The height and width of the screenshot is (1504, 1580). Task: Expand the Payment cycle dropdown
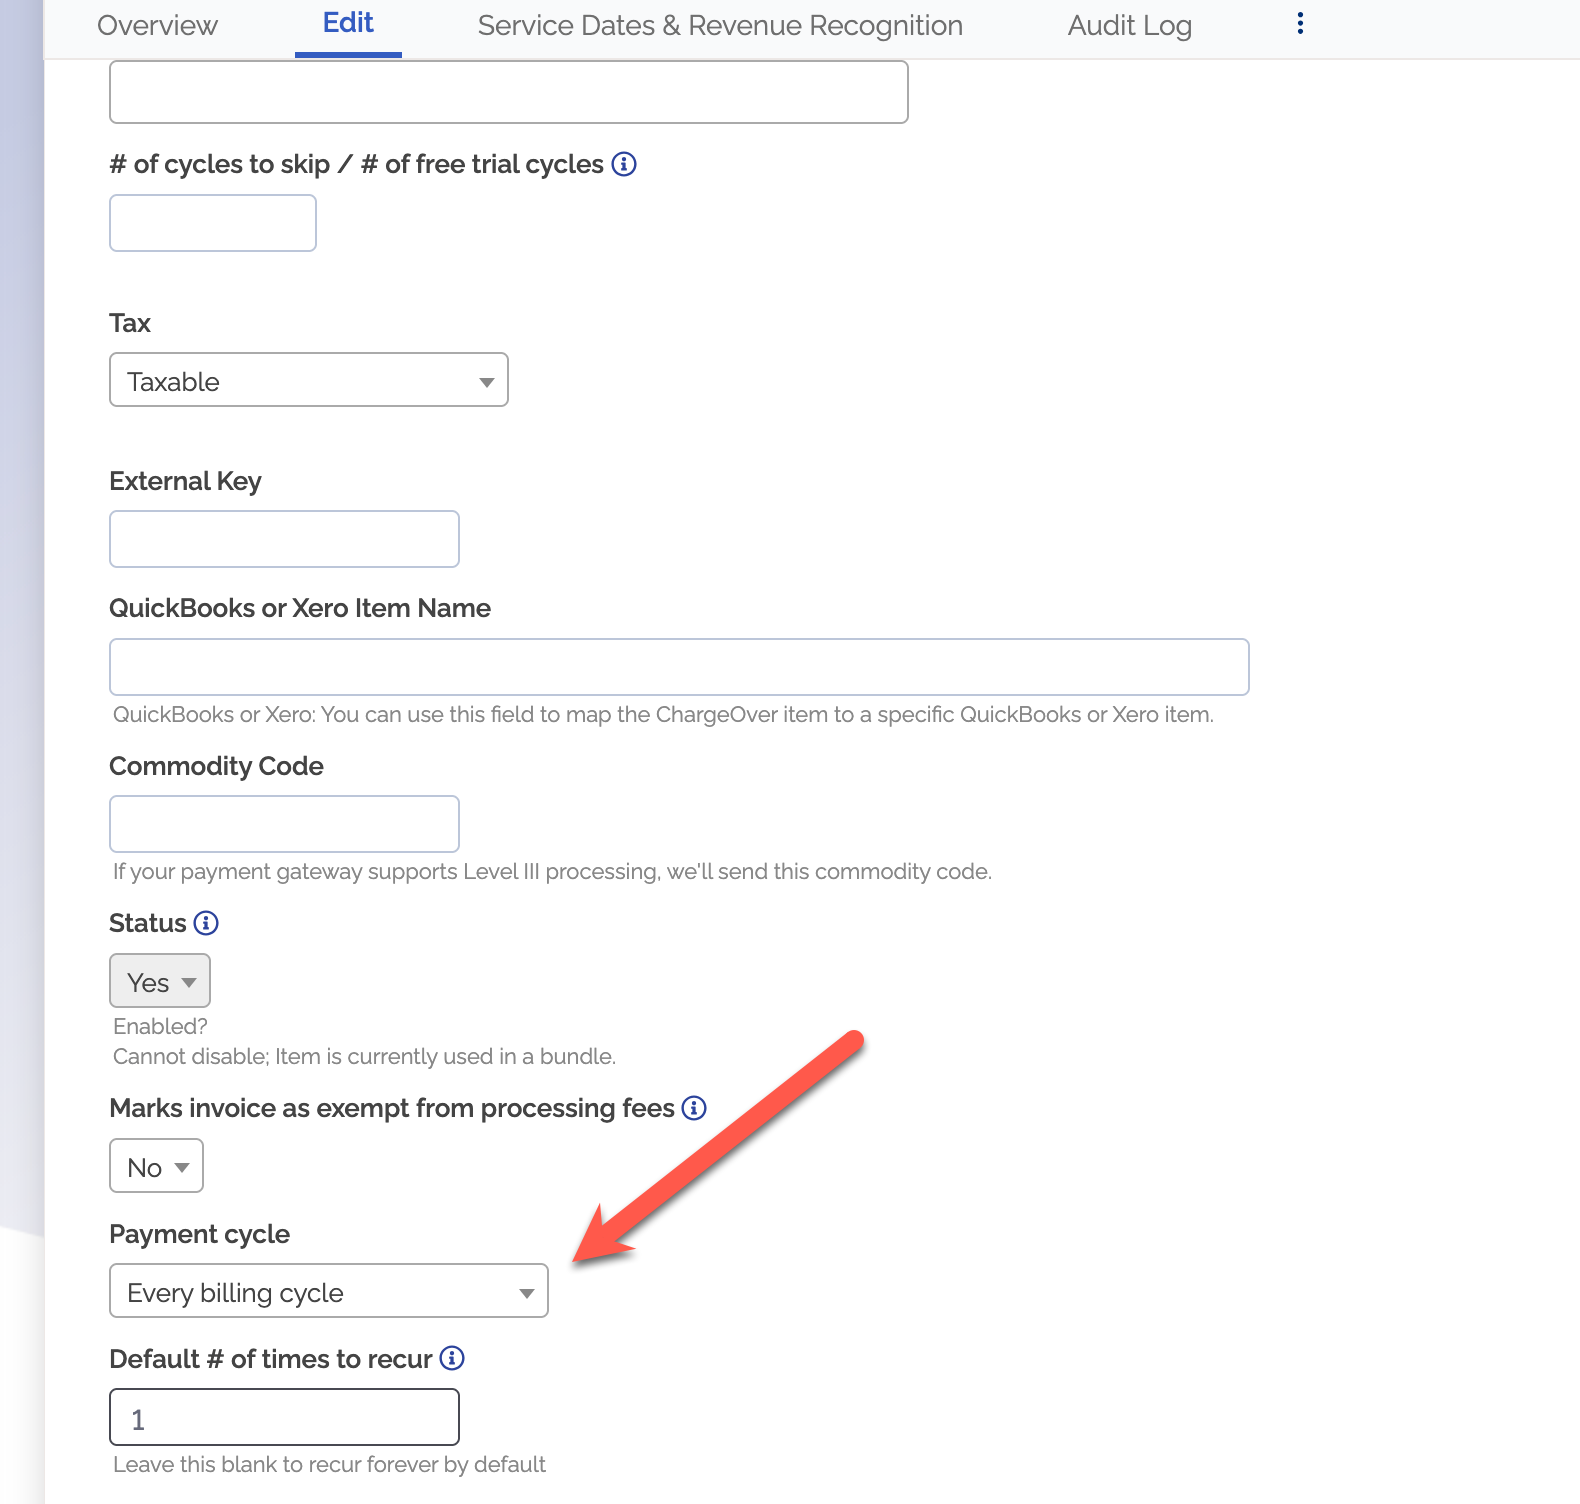(x=329, y=1292)
